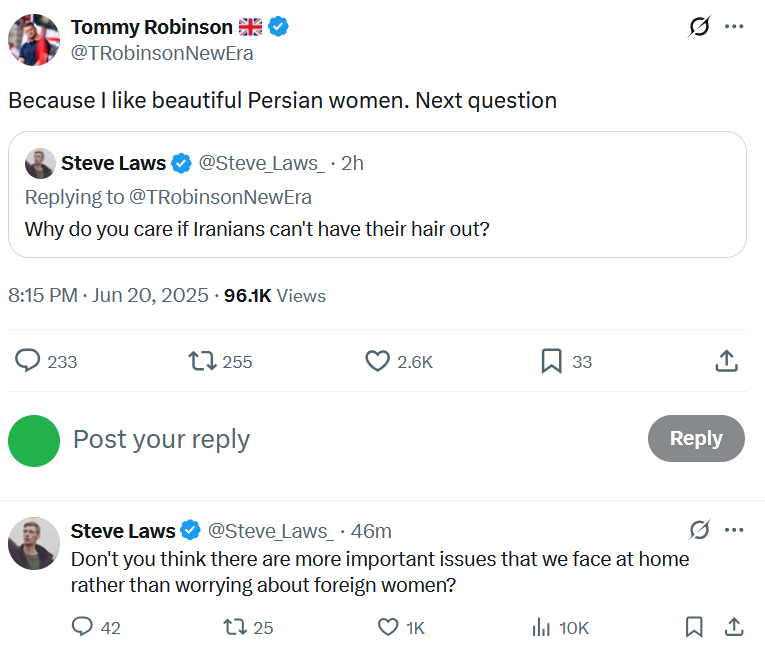Click the Grok icon on main post
Screen dimensions: 765x651
(x=699, y=26)
